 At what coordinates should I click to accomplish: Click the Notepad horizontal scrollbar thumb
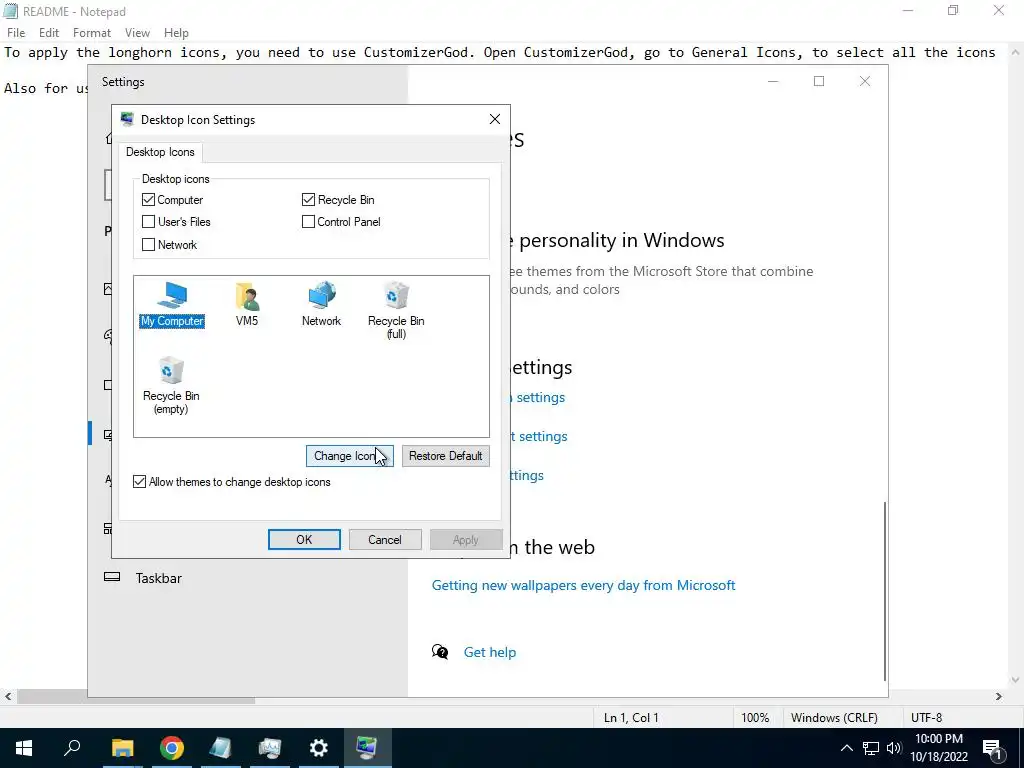coord(136,697)
